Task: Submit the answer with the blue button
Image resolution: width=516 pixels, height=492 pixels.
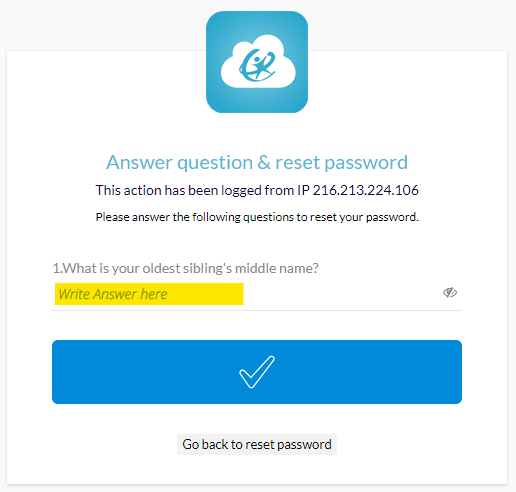Action: click(x=257, y=372)
